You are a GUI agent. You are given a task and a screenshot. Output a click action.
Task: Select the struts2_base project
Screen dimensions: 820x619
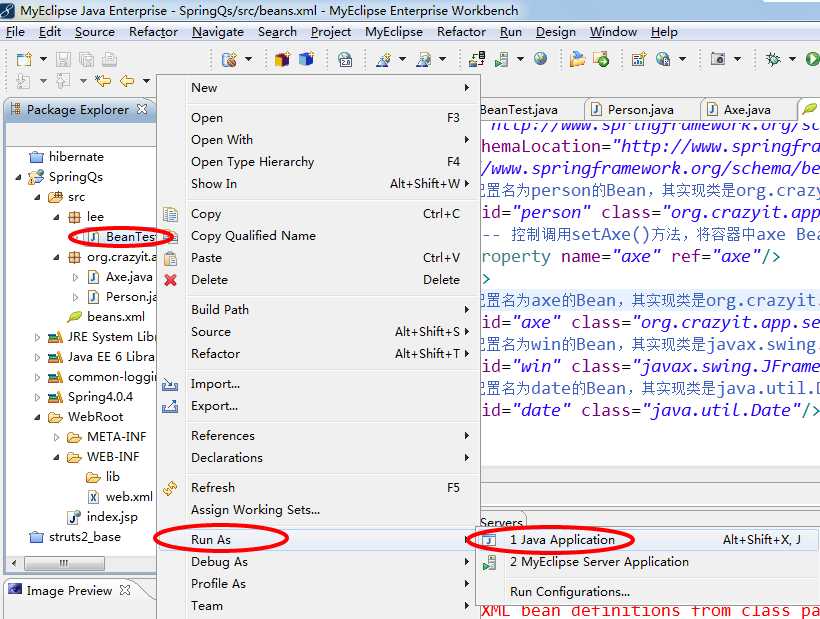[x=75, y=537]
